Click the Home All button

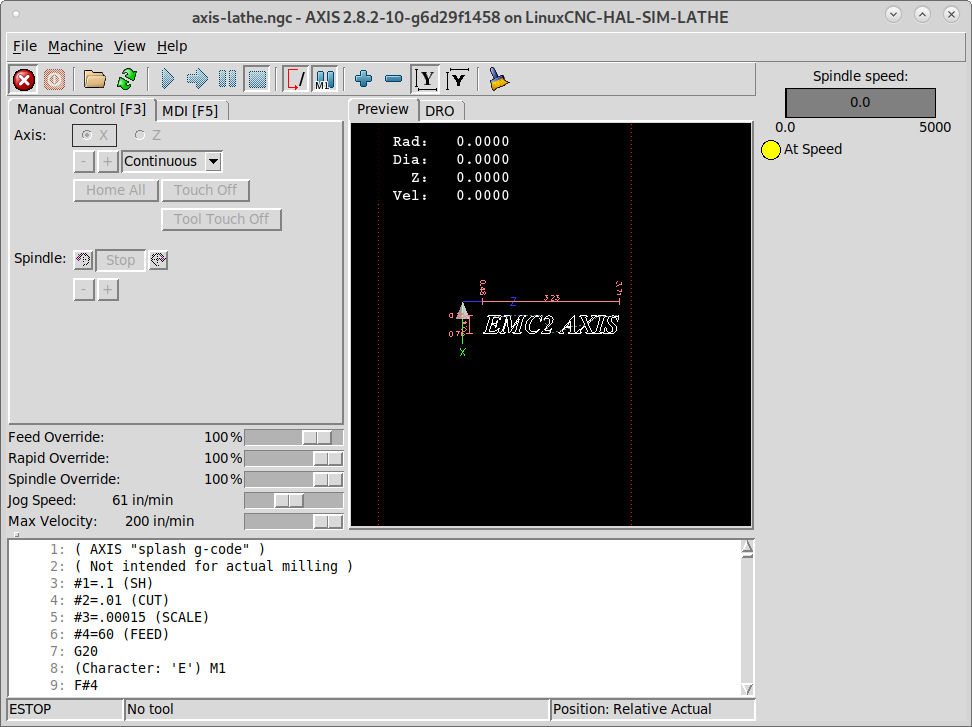click(116, 190)
